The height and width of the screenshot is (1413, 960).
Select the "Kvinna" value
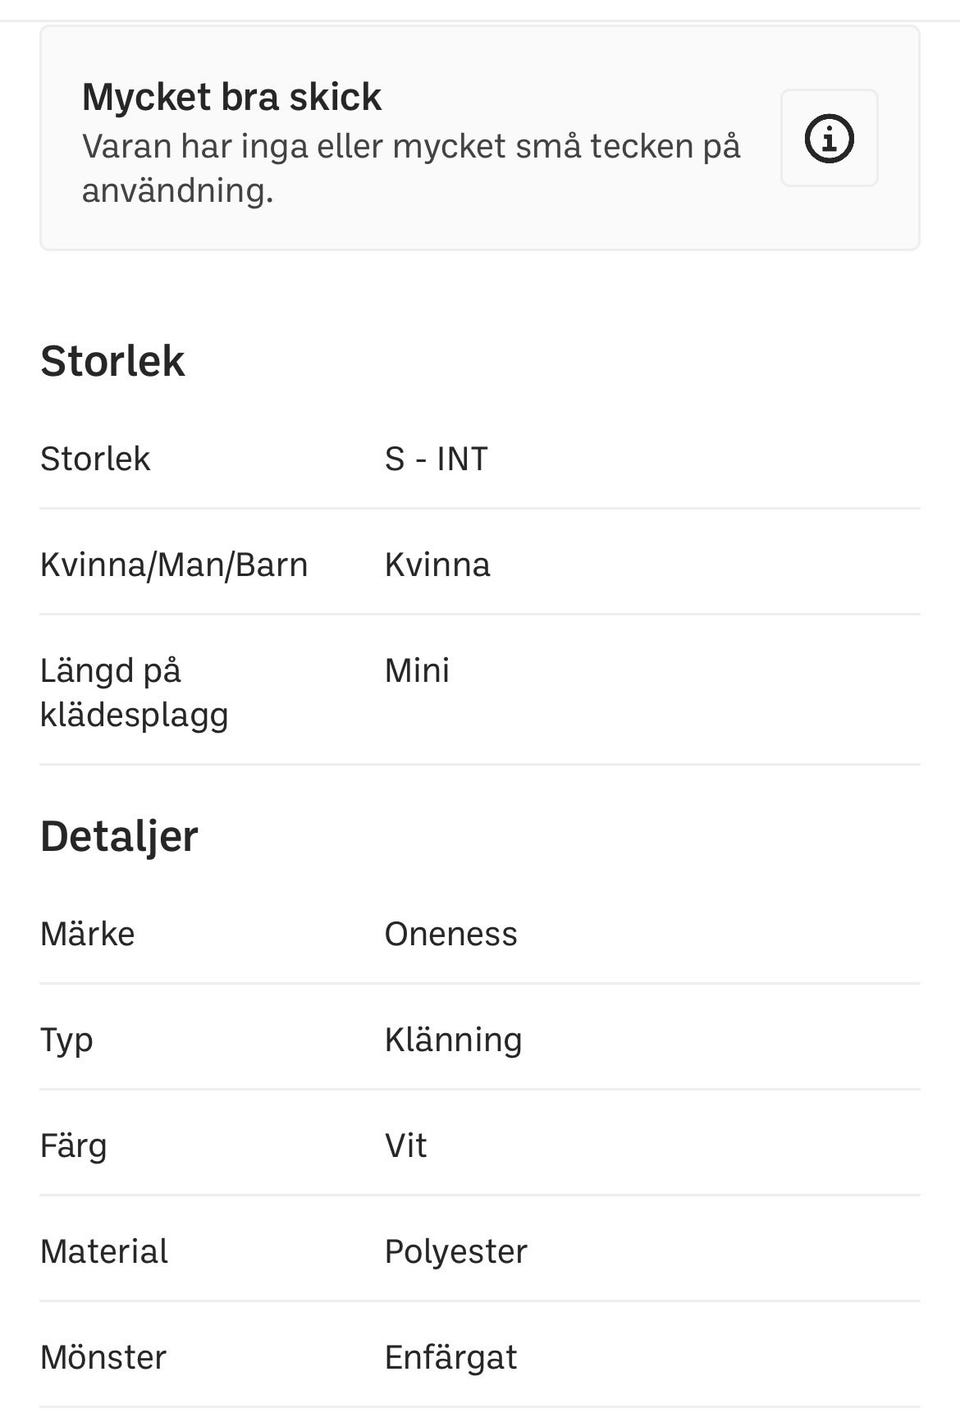click(437, 565)
